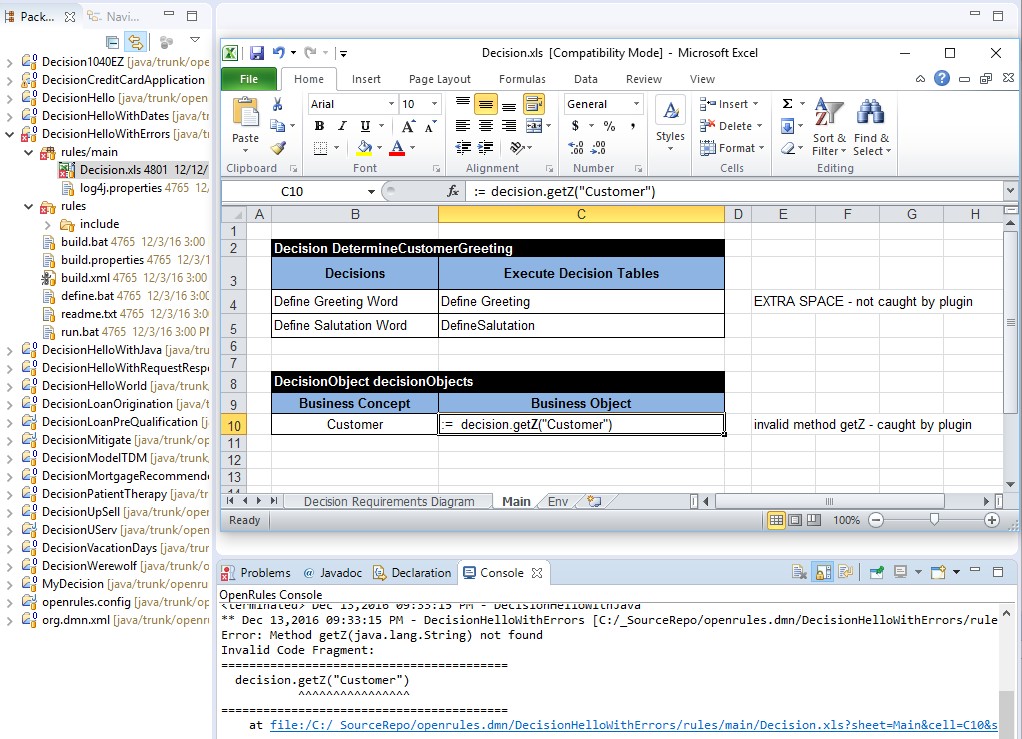
Task: Toggle Top Align button
Action: pos(463,104)
